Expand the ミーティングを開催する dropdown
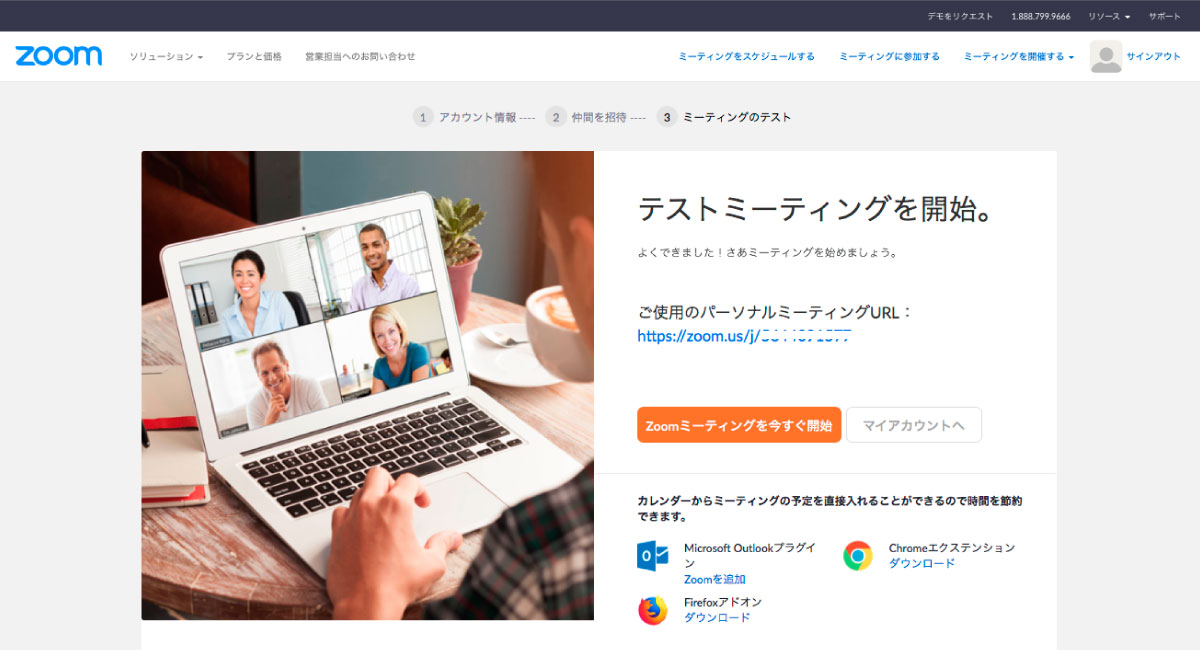Image resolution: width=1200 pixels, height=650 pixels. [x=1019, y=57]
